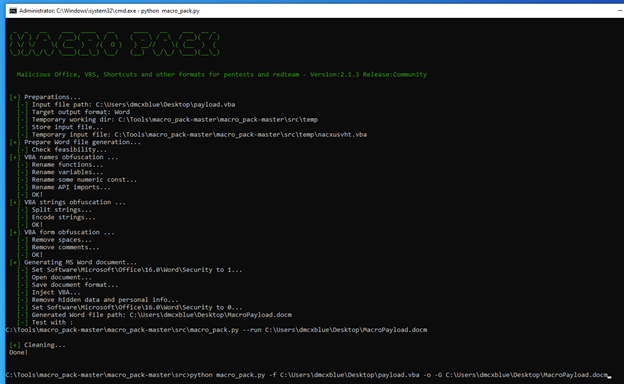Click the 'Cleaning...' line

point(37,345)
